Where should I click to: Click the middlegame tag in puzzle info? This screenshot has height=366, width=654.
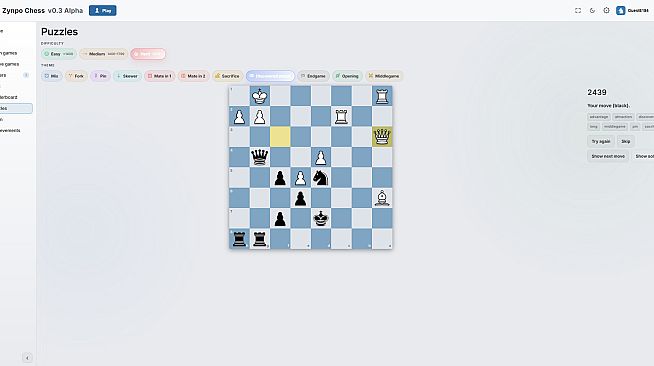click(615, 126)
